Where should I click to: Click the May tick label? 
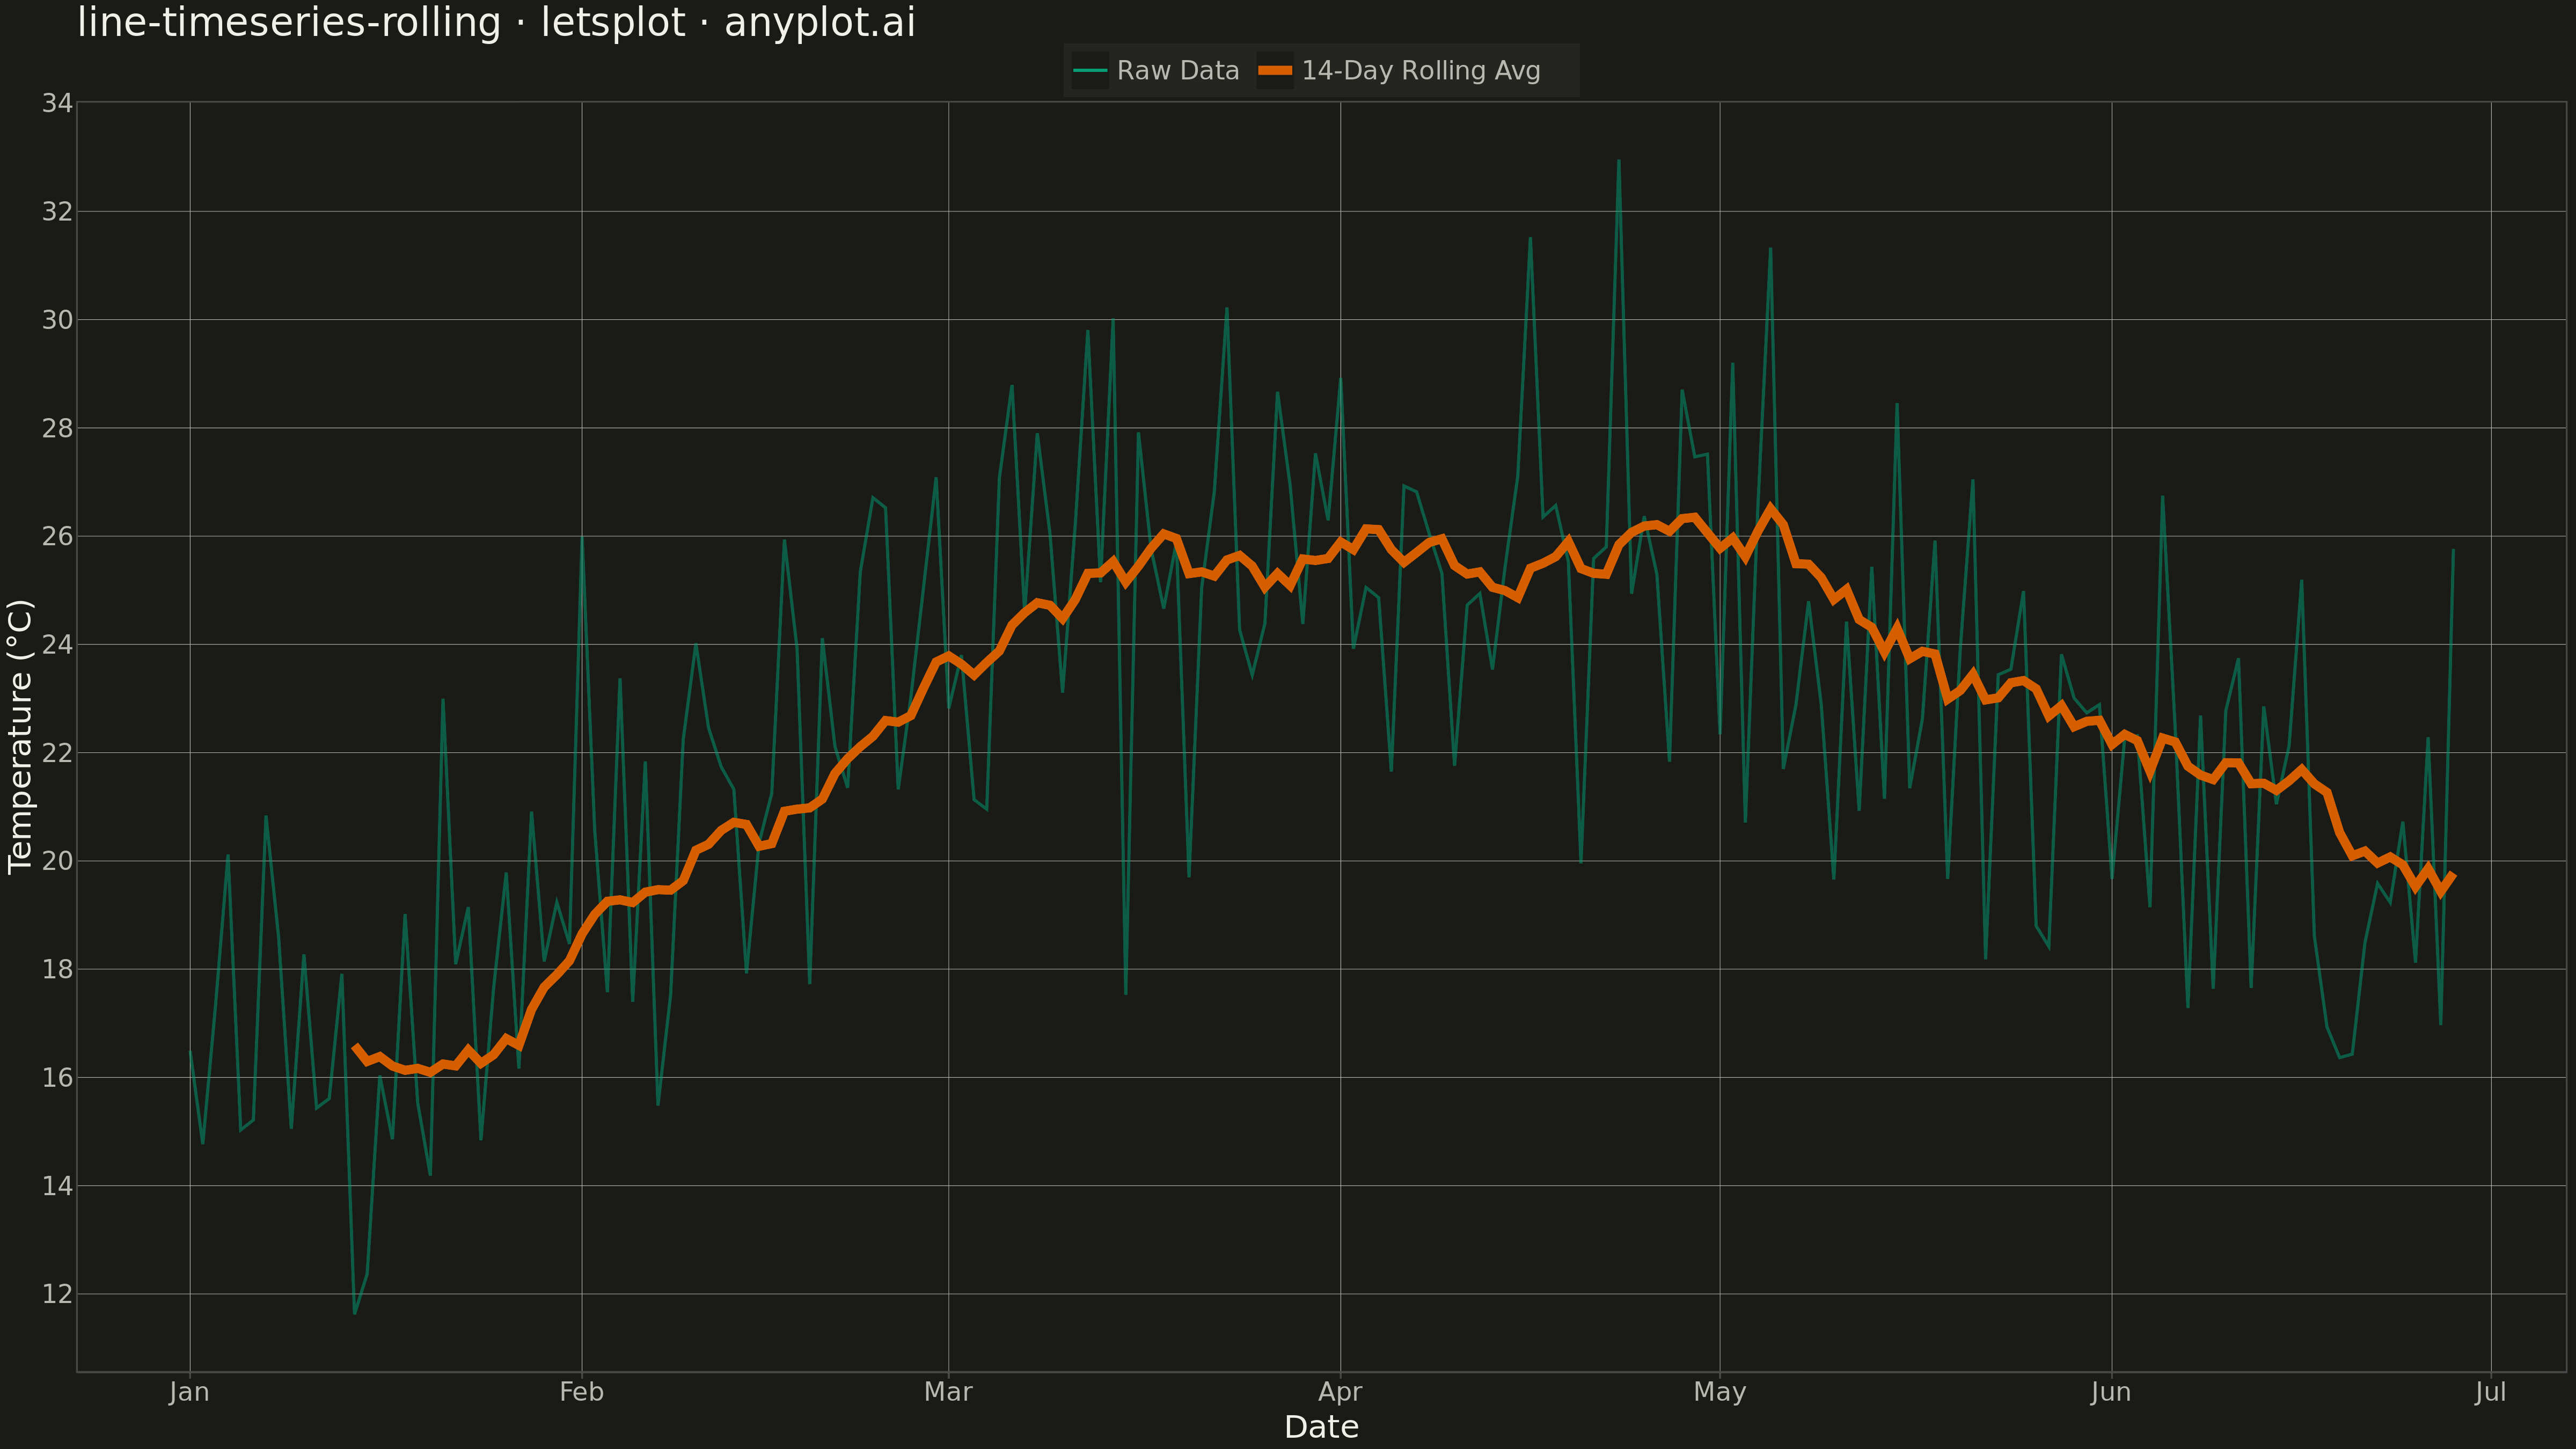1720,1392
